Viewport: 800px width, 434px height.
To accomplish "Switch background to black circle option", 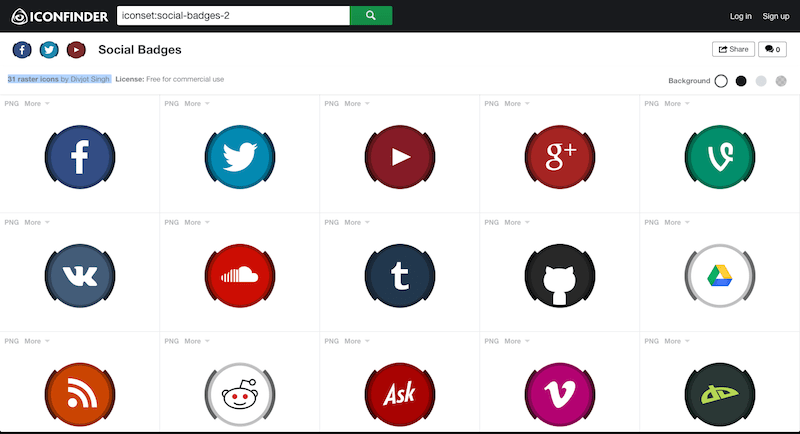I will click(741, 81).
